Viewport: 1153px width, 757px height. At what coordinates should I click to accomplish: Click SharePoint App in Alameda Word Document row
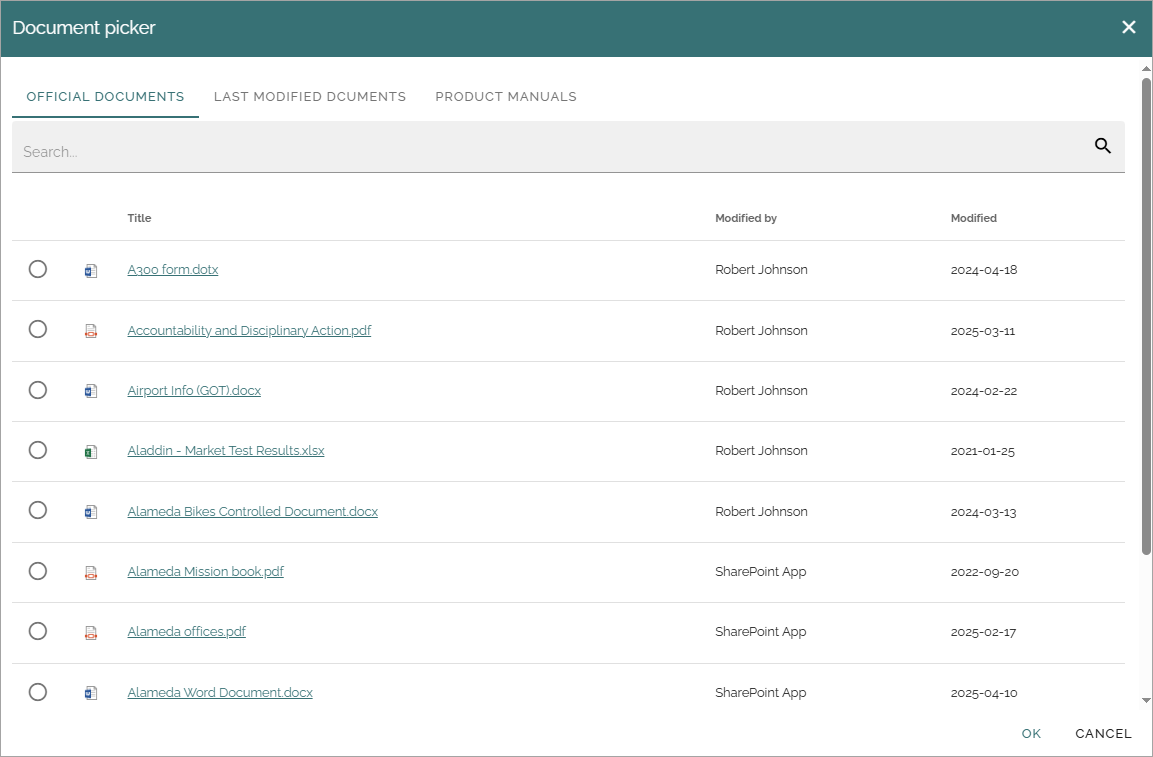[760, 693]
